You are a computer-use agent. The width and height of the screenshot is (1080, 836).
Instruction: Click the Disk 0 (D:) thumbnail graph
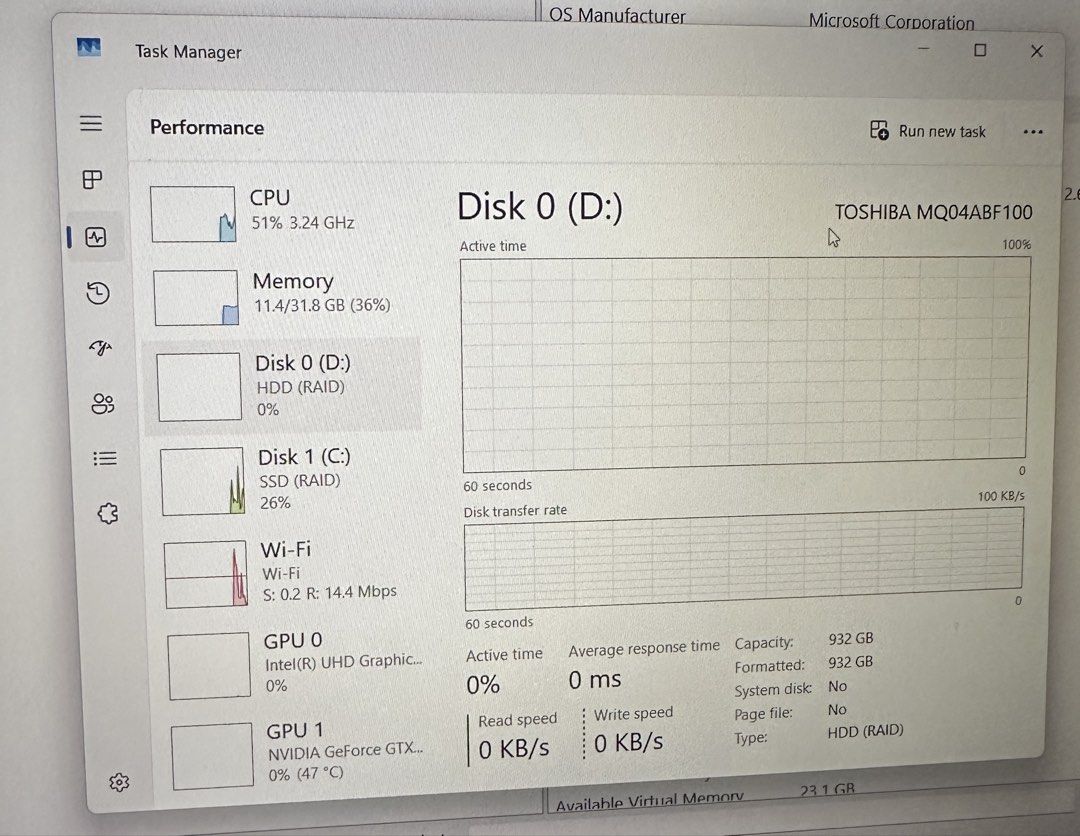coord(199,387)
